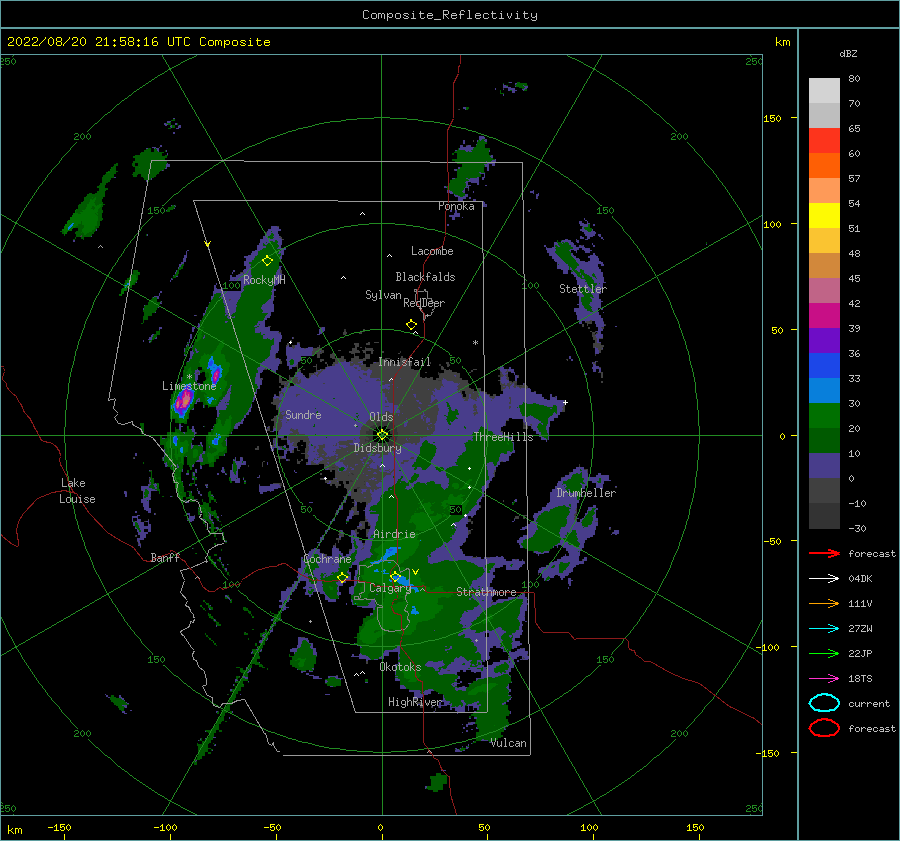Click the yellow marker near Cochrane
Image resolution: width=900 pixels, height=841 pixels.
[x=342, y=577]
